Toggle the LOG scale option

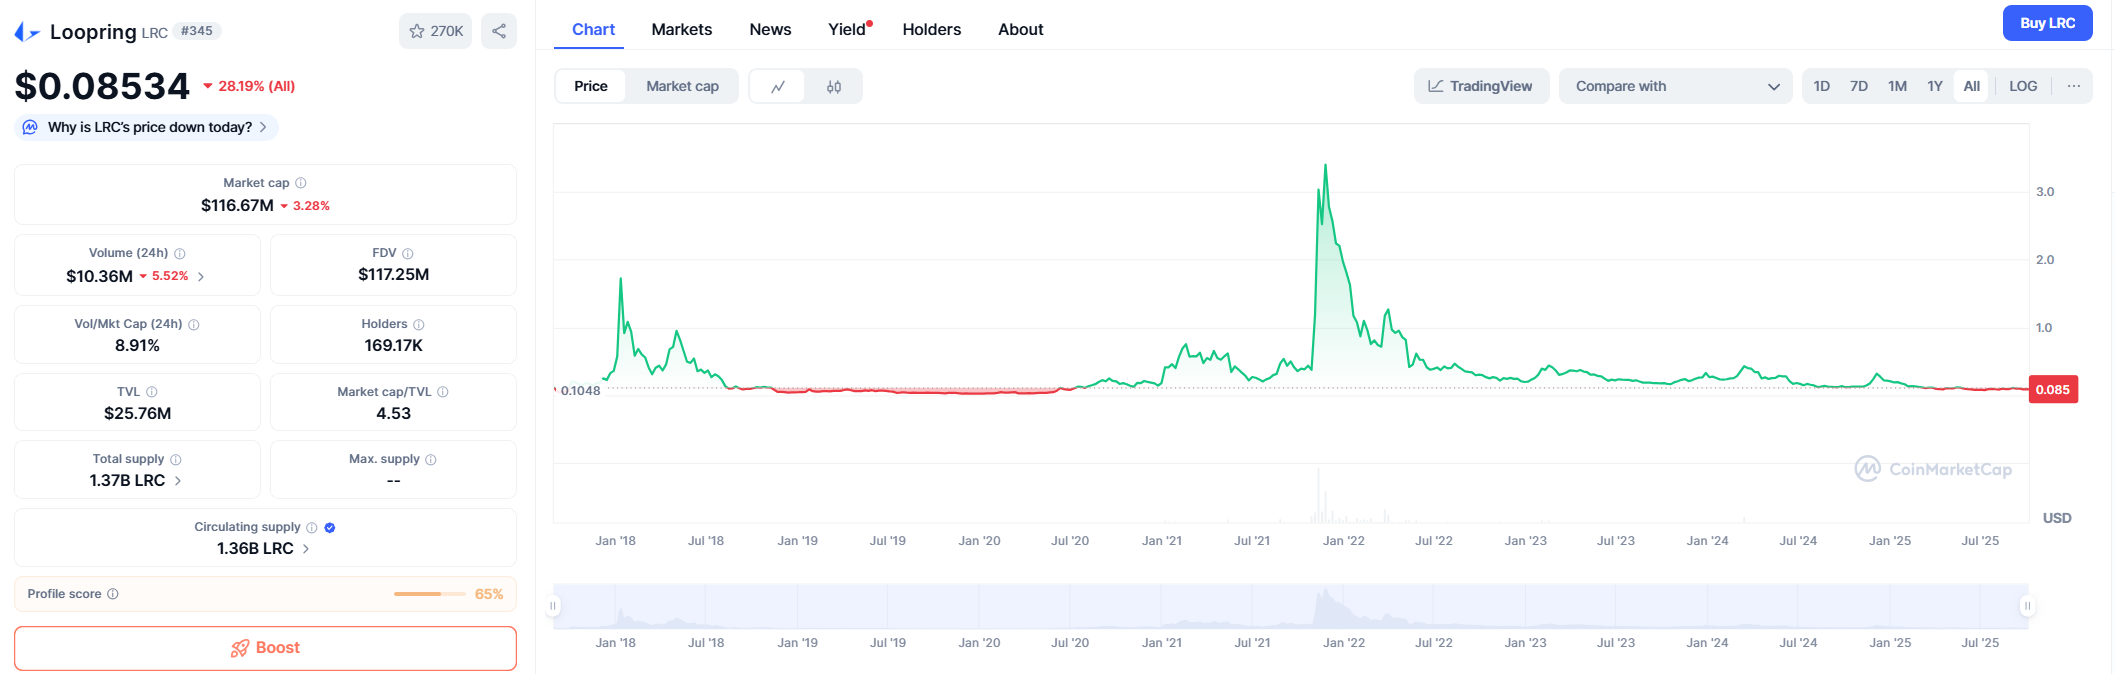[x=2022, y=86]
